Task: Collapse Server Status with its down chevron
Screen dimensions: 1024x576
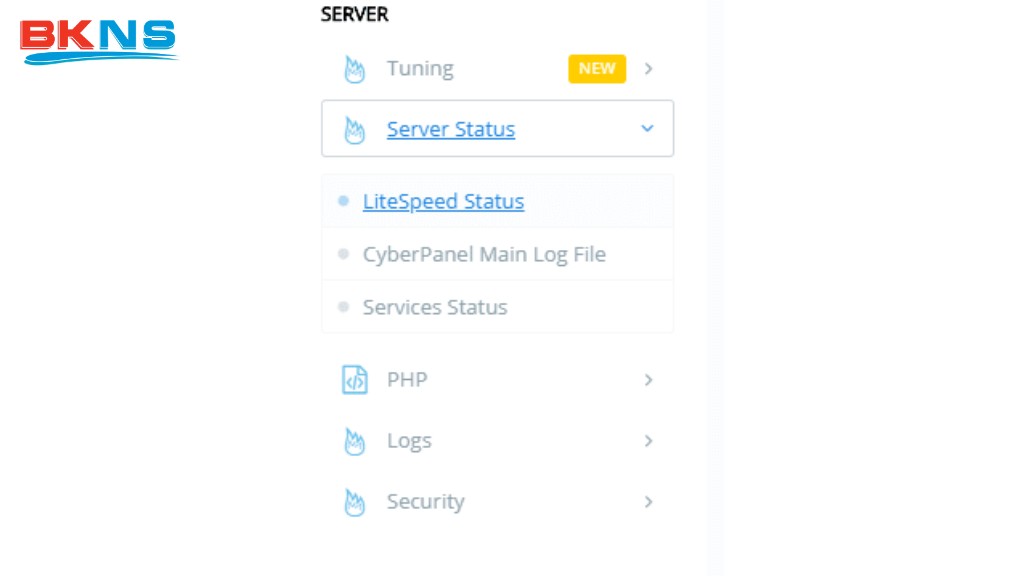Action: 647,129
